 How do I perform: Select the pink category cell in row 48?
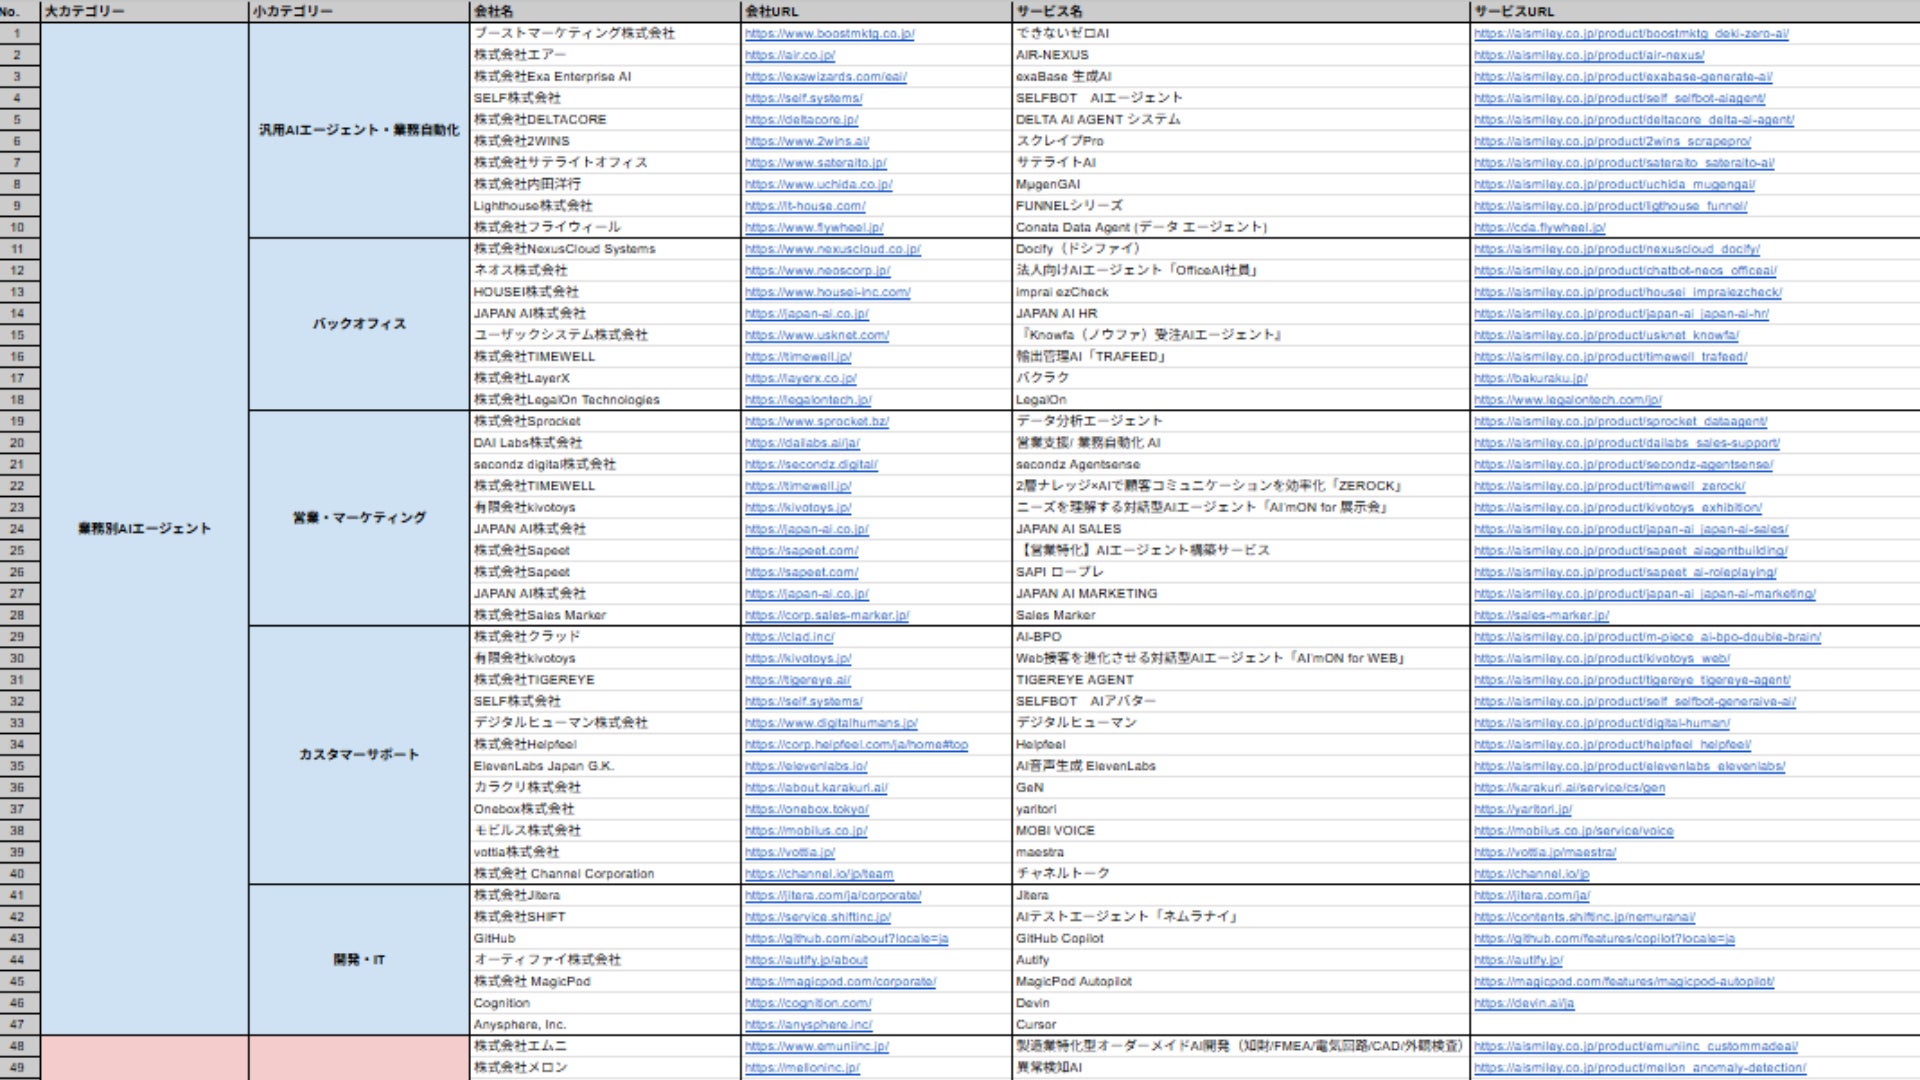[145, 1046]
